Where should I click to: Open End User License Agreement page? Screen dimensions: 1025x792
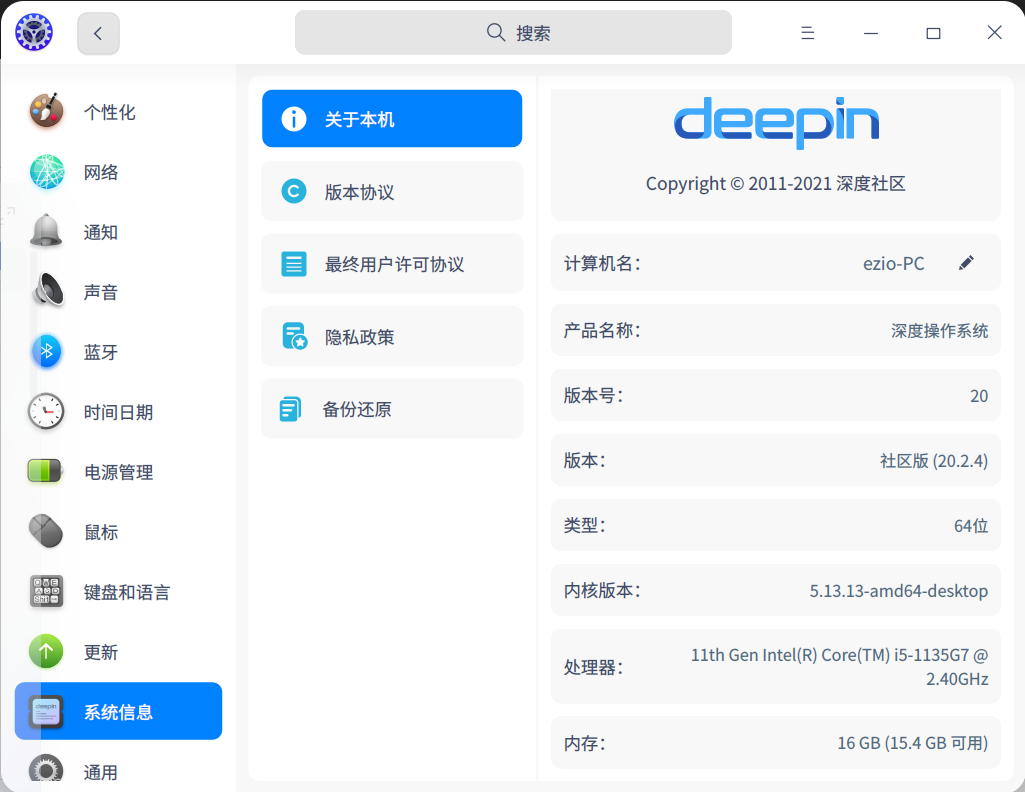(x=392, y=265)
